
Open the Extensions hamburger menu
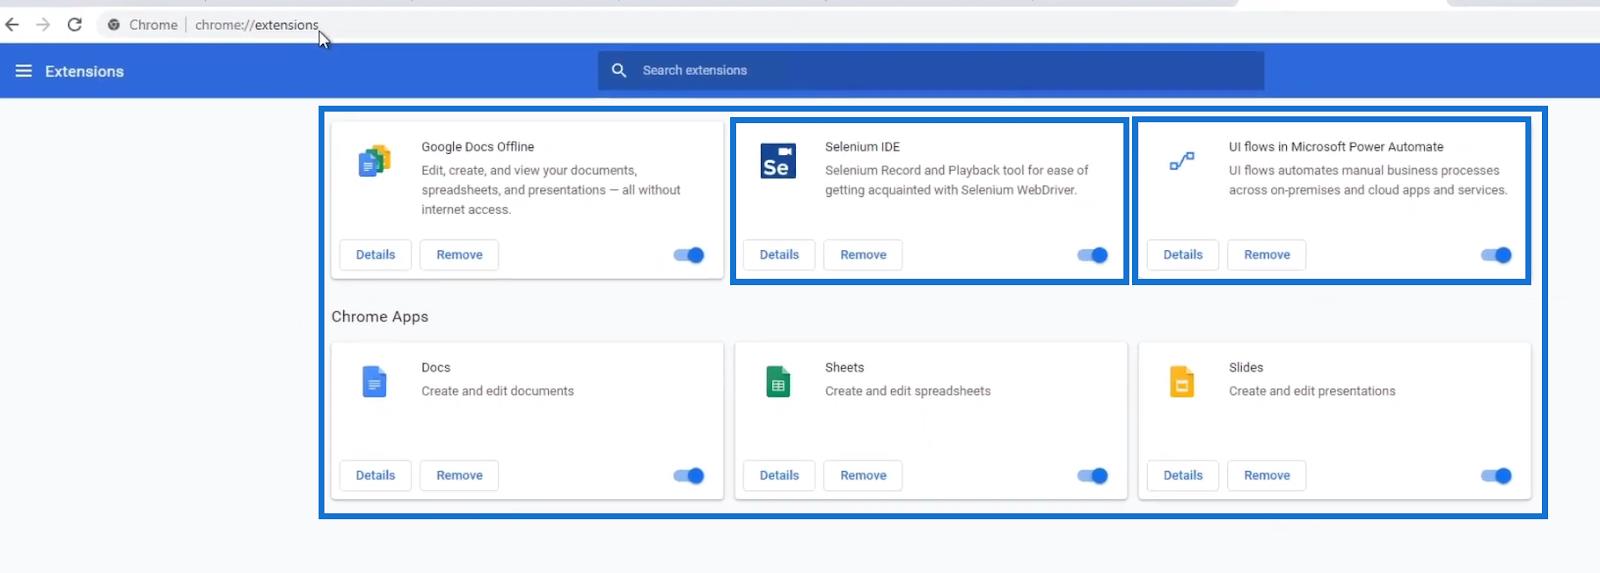(24, 71)
